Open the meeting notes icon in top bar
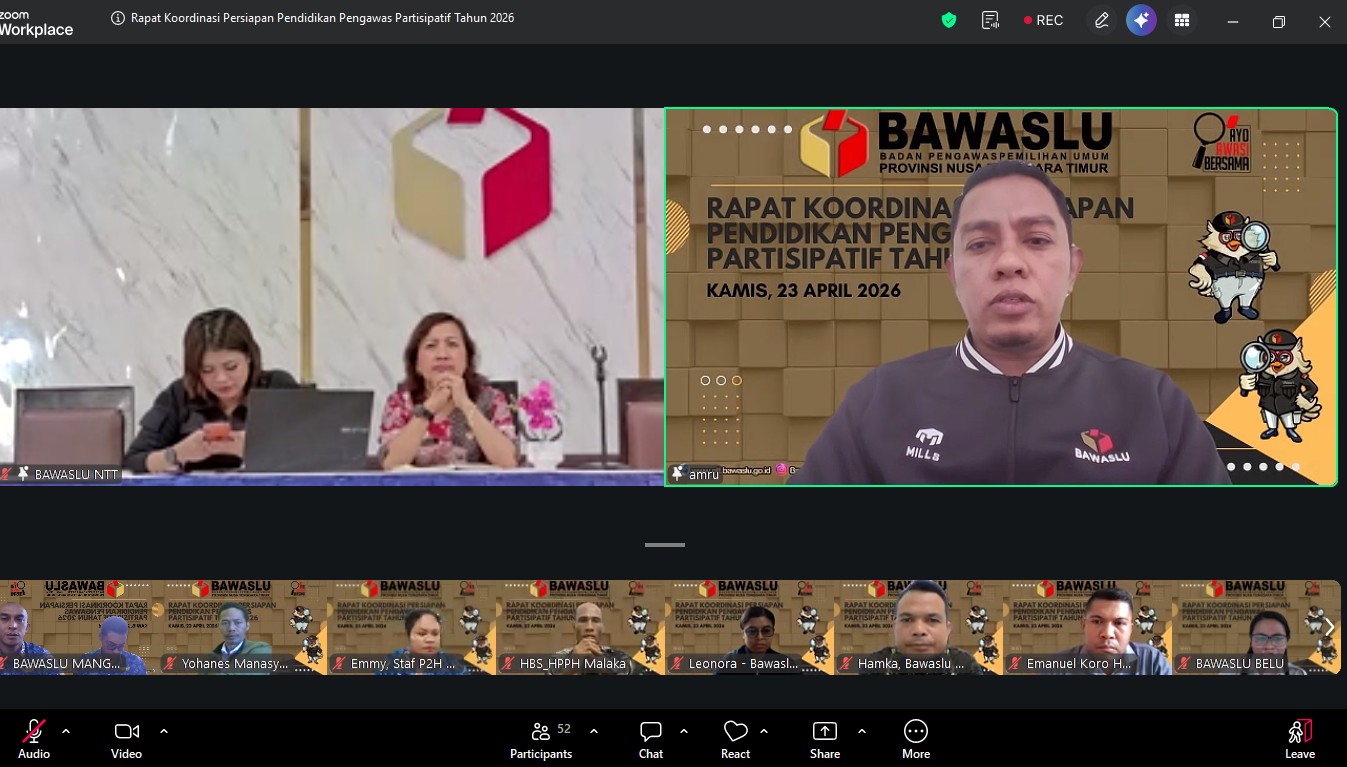 (x=991, y=20)
